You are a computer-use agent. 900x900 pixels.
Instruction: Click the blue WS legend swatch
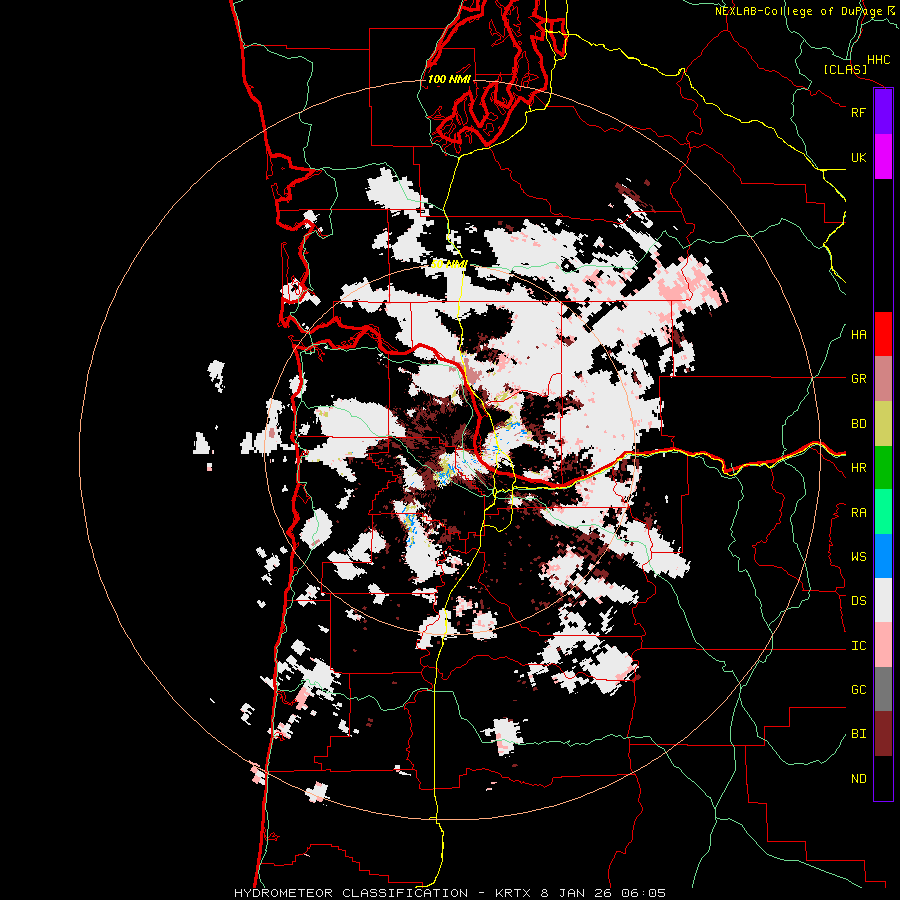coord(883,556)
